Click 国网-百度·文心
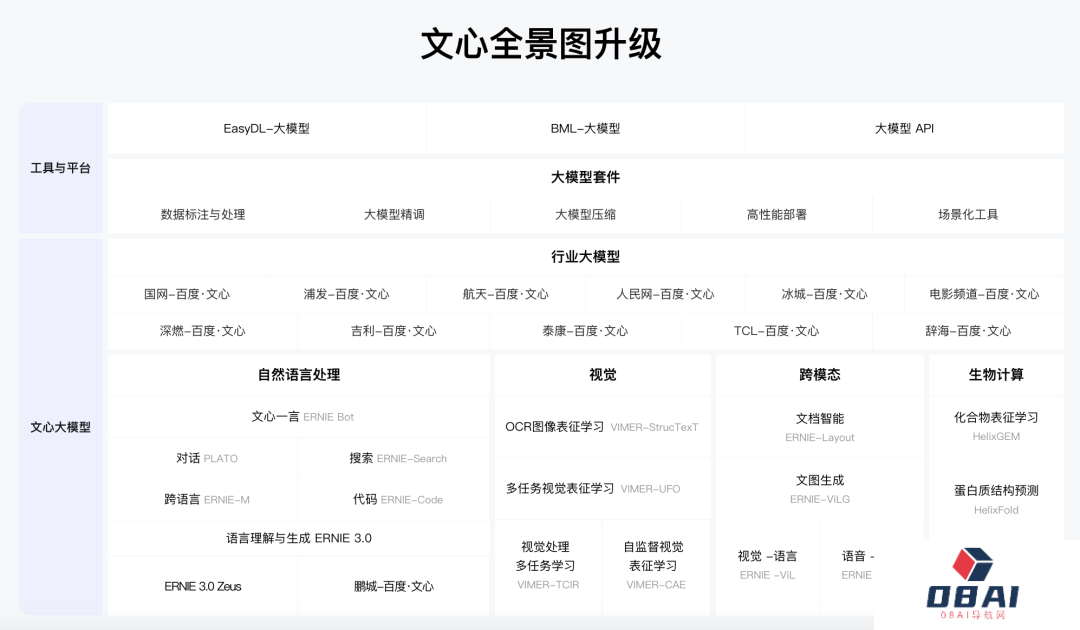The image size is (1080, 630). pyautogui.click(x=185, y=294)
